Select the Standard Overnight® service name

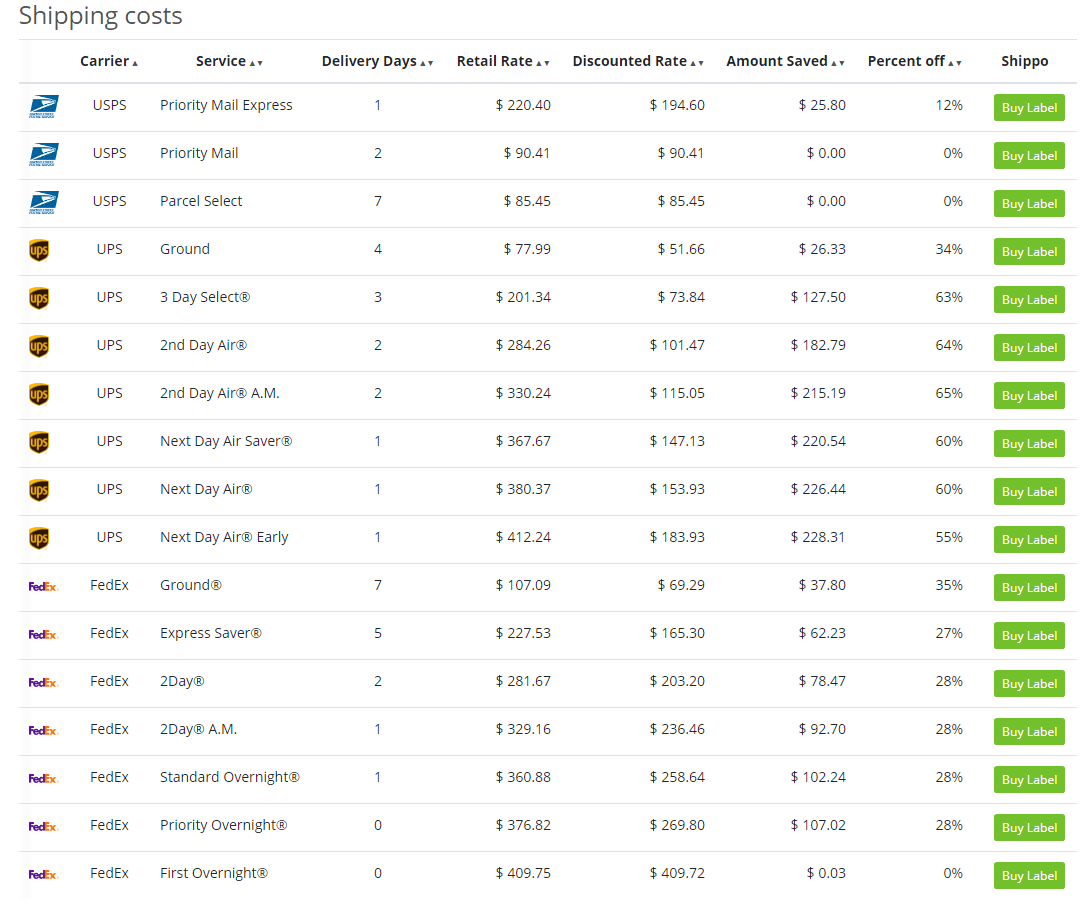click(x=230, y=777)
